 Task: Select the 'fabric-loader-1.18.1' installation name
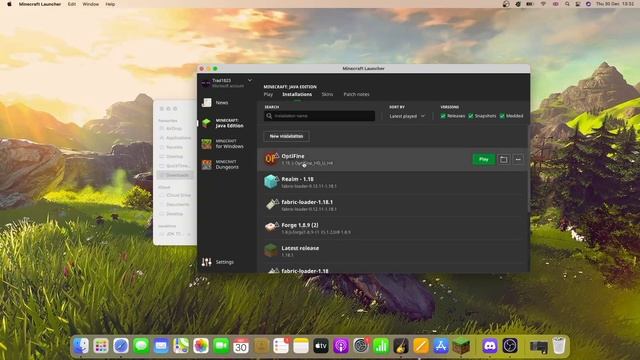[307, 202]
